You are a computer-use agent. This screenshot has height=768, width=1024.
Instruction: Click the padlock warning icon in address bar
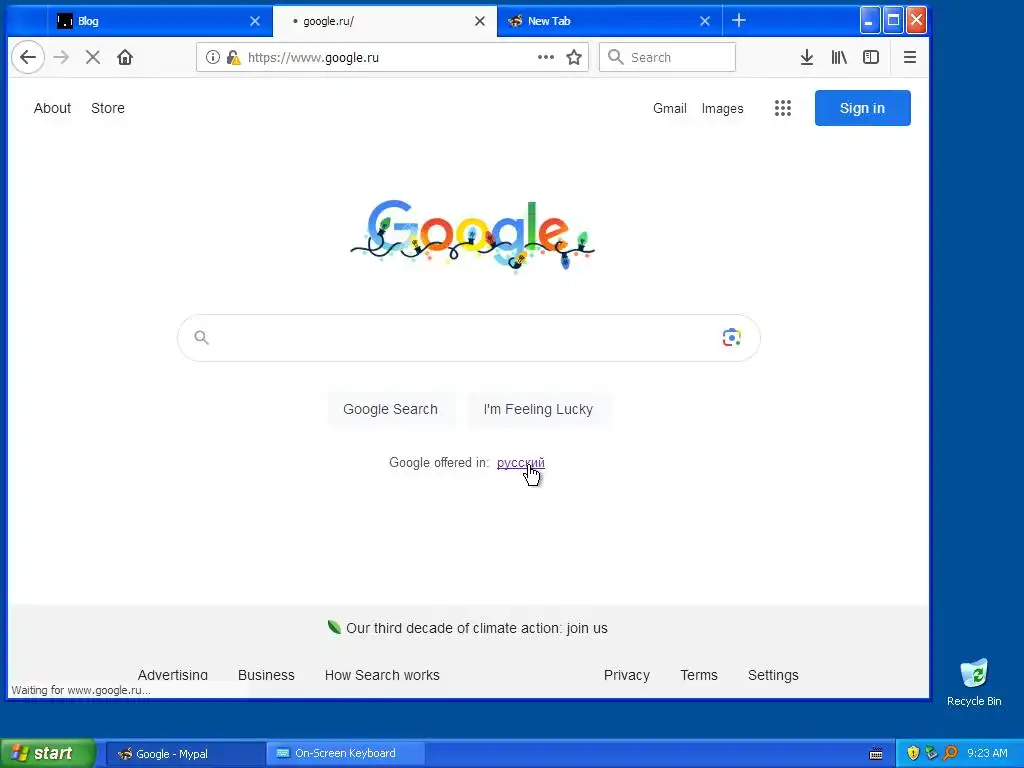tap(233, 57)
